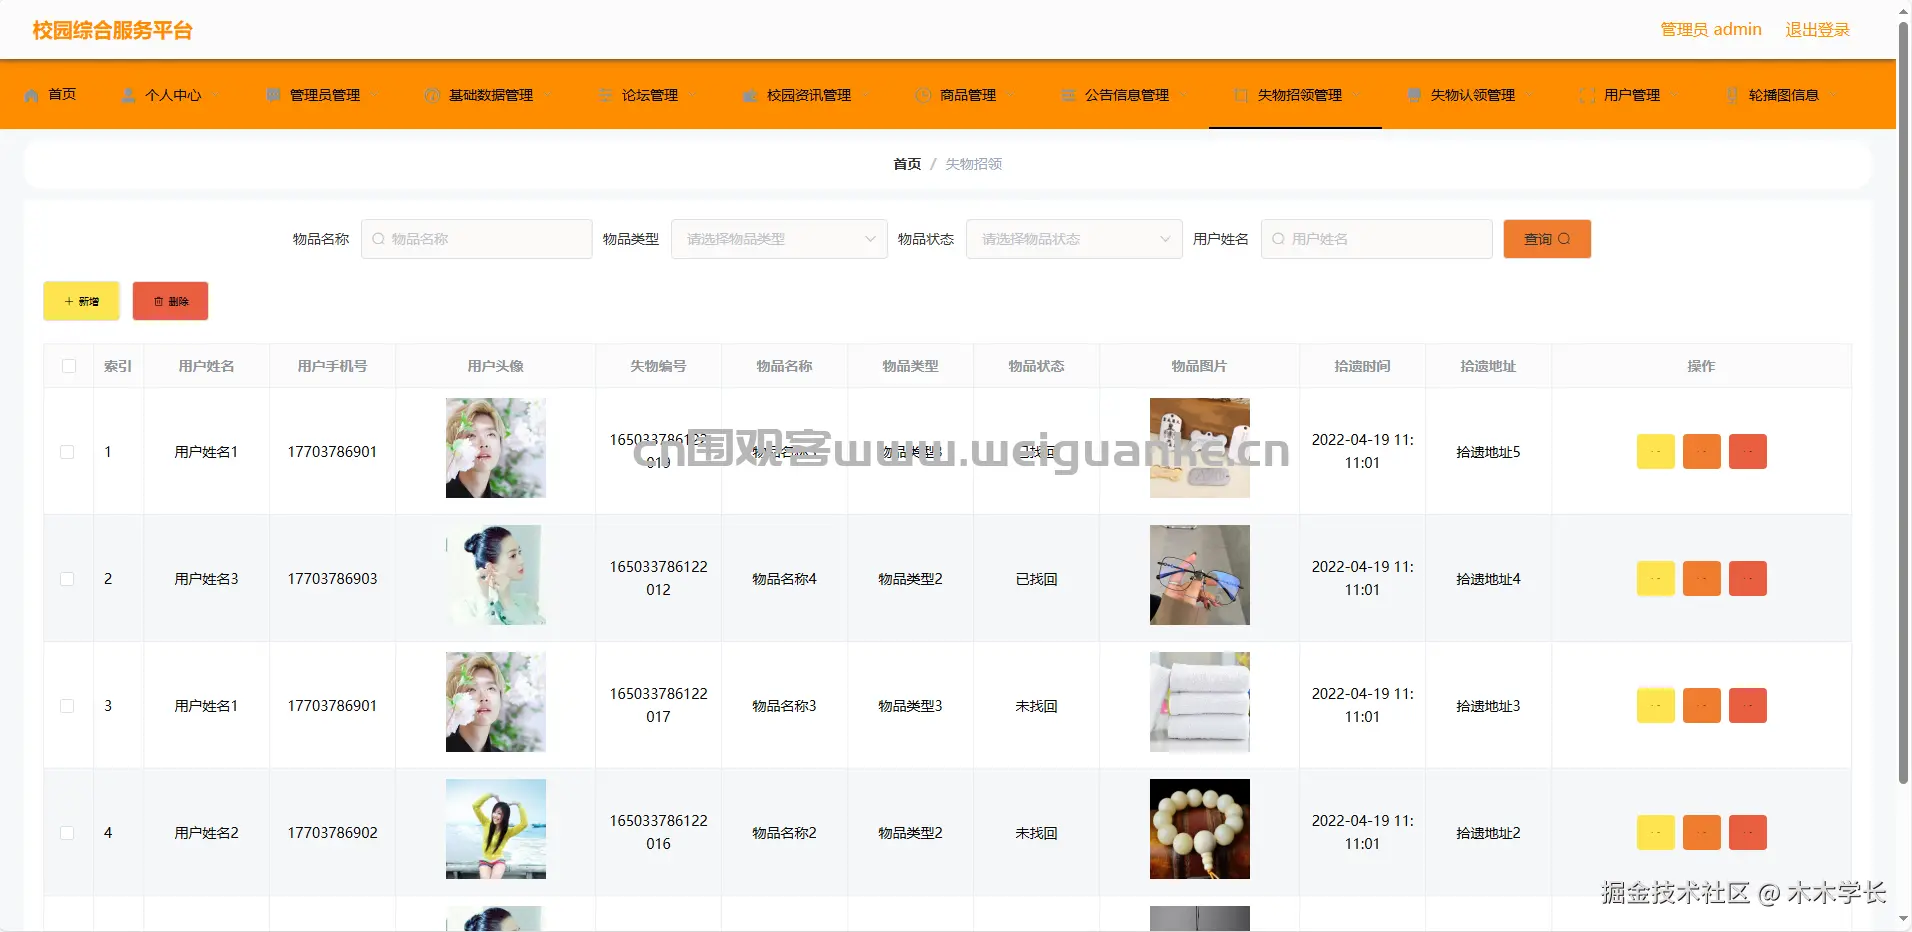Select the 轮播图信息 carousel icon
This screenshot has width=1912, height=932.
tap(1733, 95)
